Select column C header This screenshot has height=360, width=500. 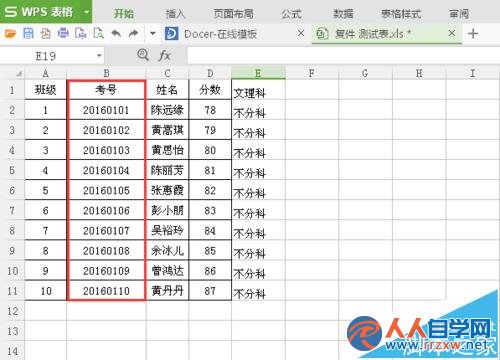coord(167,73)
